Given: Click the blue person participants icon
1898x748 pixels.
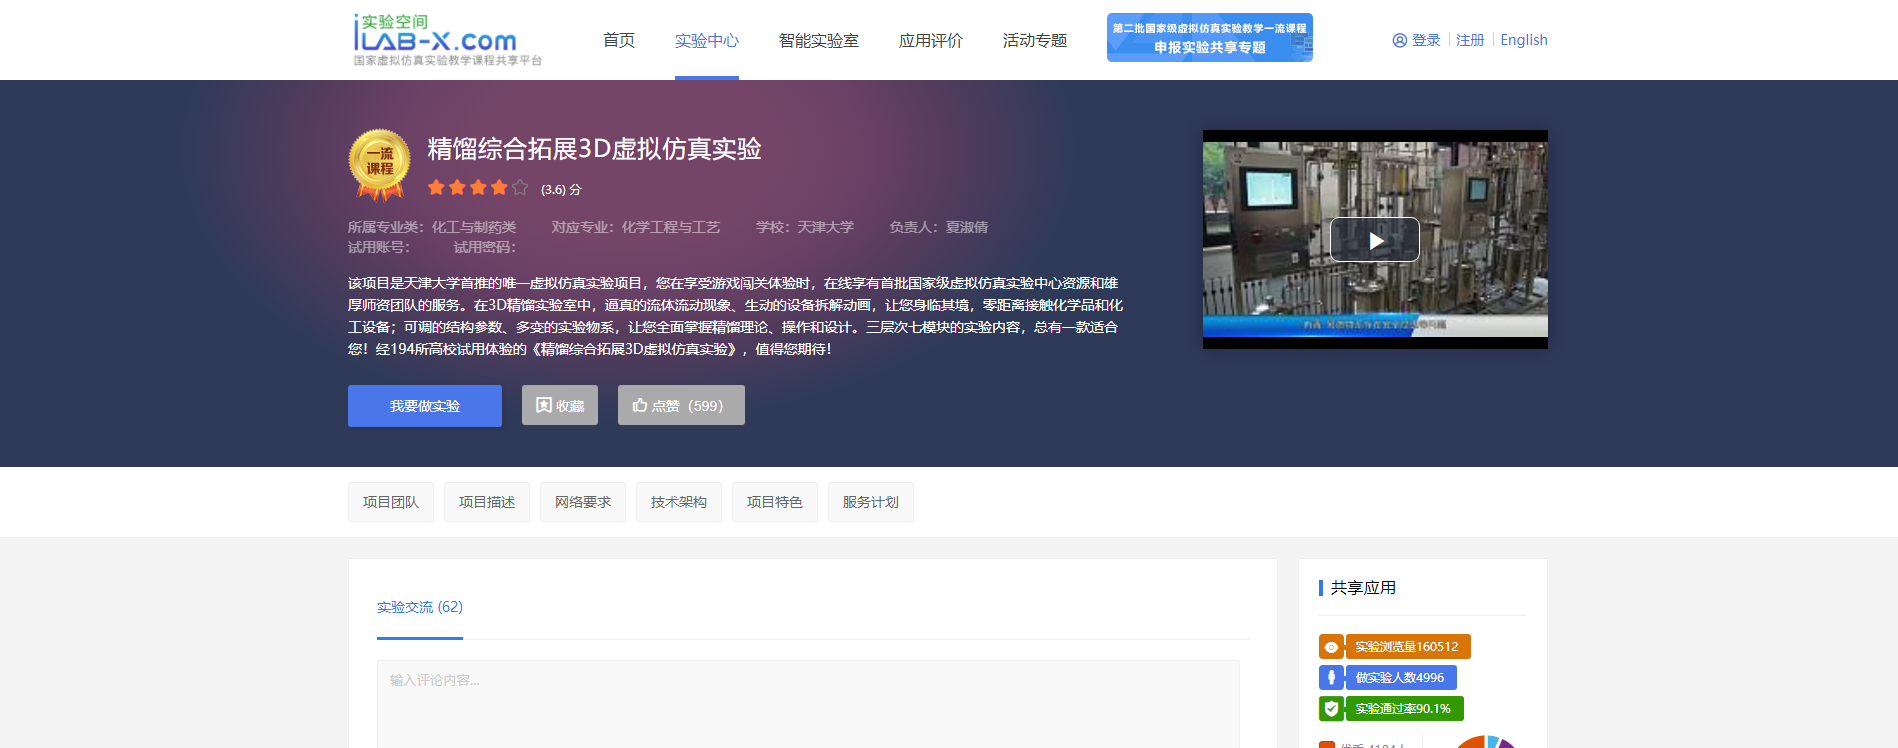Looking at the screenshot, I should pyautogui.click(x=1331, y=678).
